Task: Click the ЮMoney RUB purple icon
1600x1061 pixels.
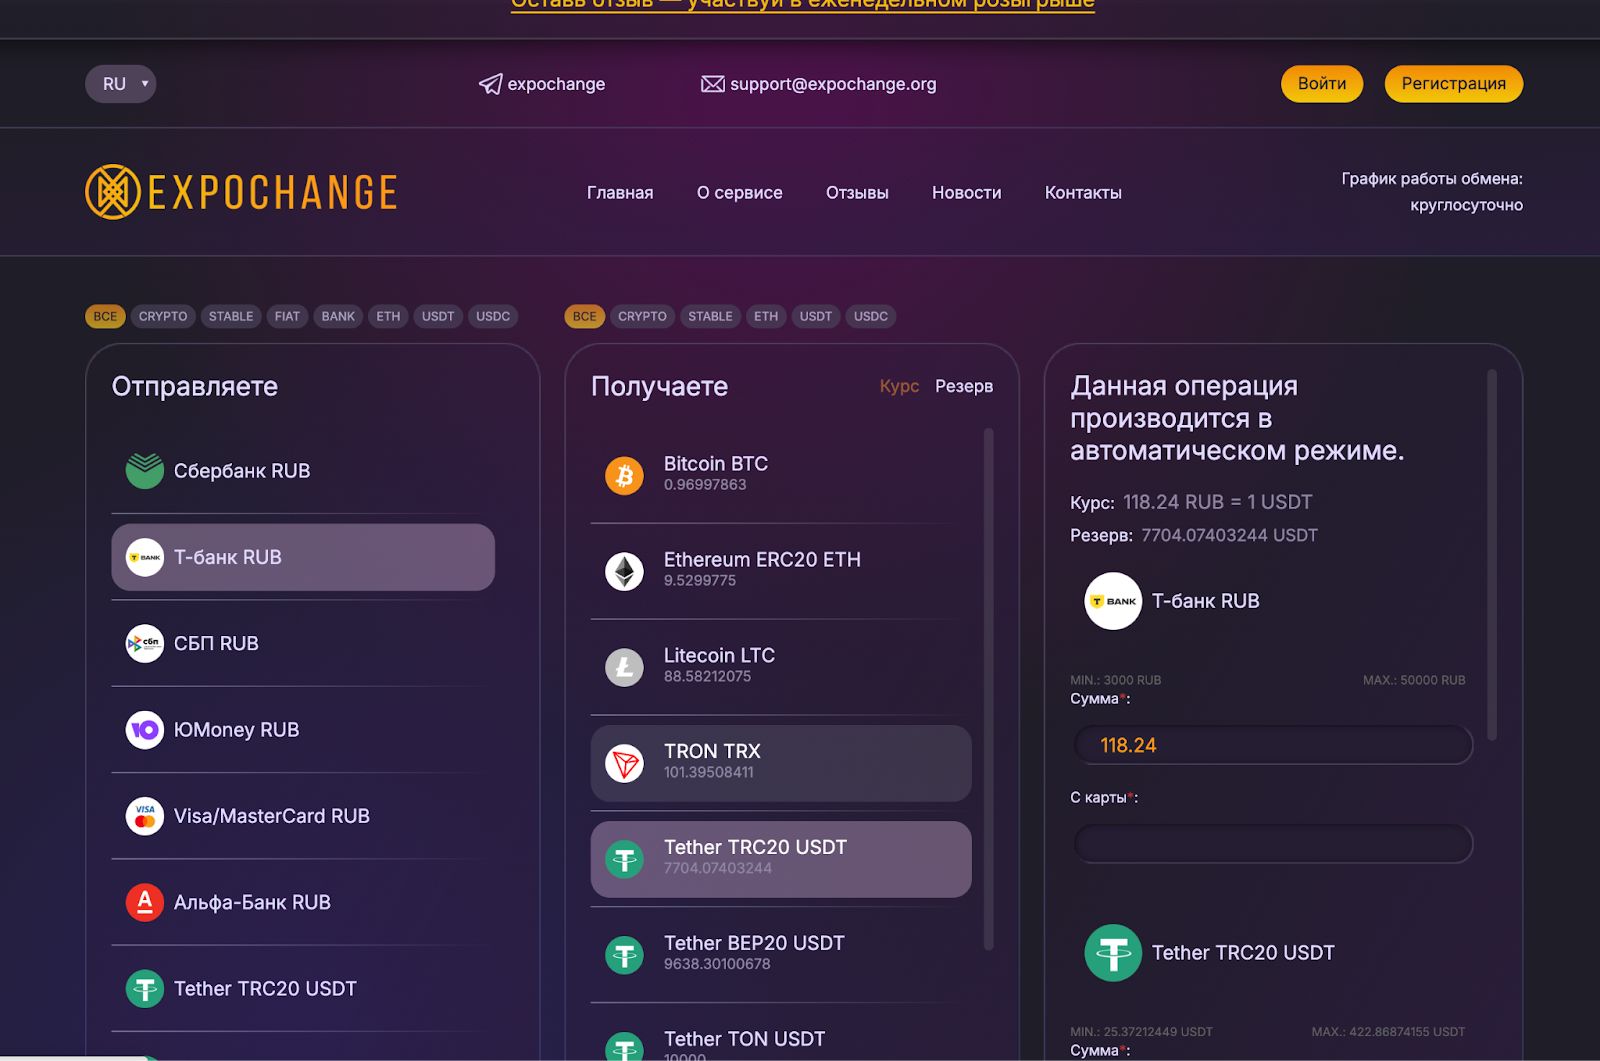Action: click(145, 730)
